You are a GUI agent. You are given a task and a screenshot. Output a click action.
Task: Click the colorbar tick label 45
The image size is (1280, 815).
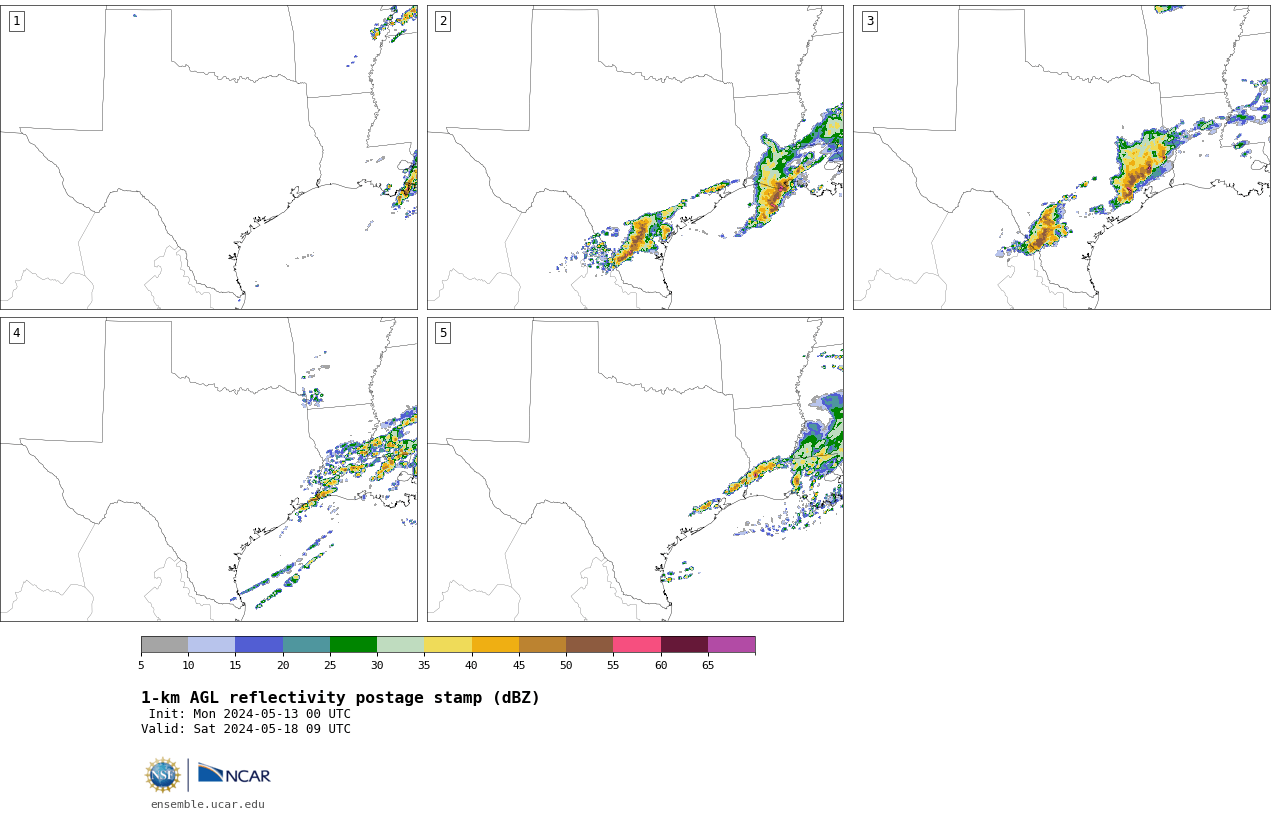click(x=519, y=665)
